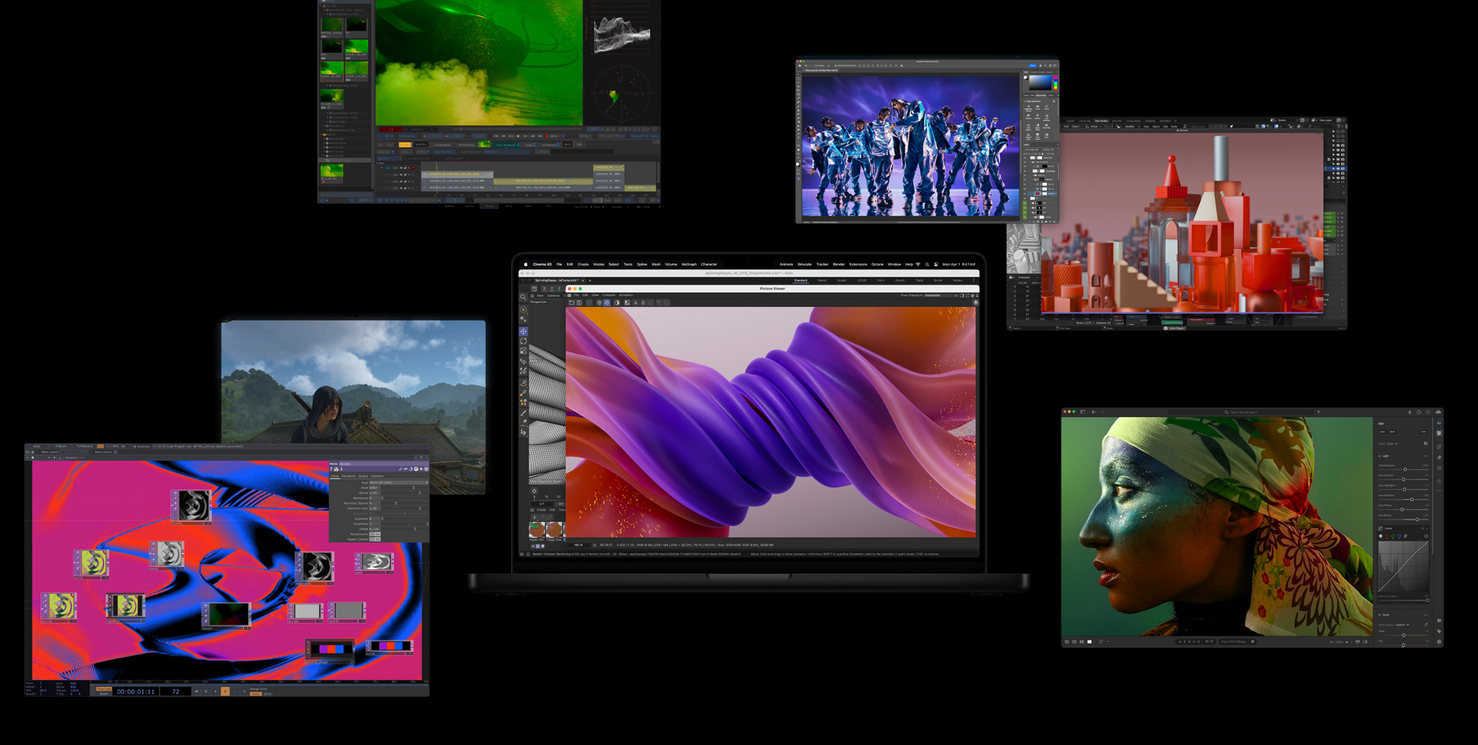The width and height of the screenshot is (1478, 745).
Task: Adjust the Period slider in Noise parameters
Action: pos(404,493)
